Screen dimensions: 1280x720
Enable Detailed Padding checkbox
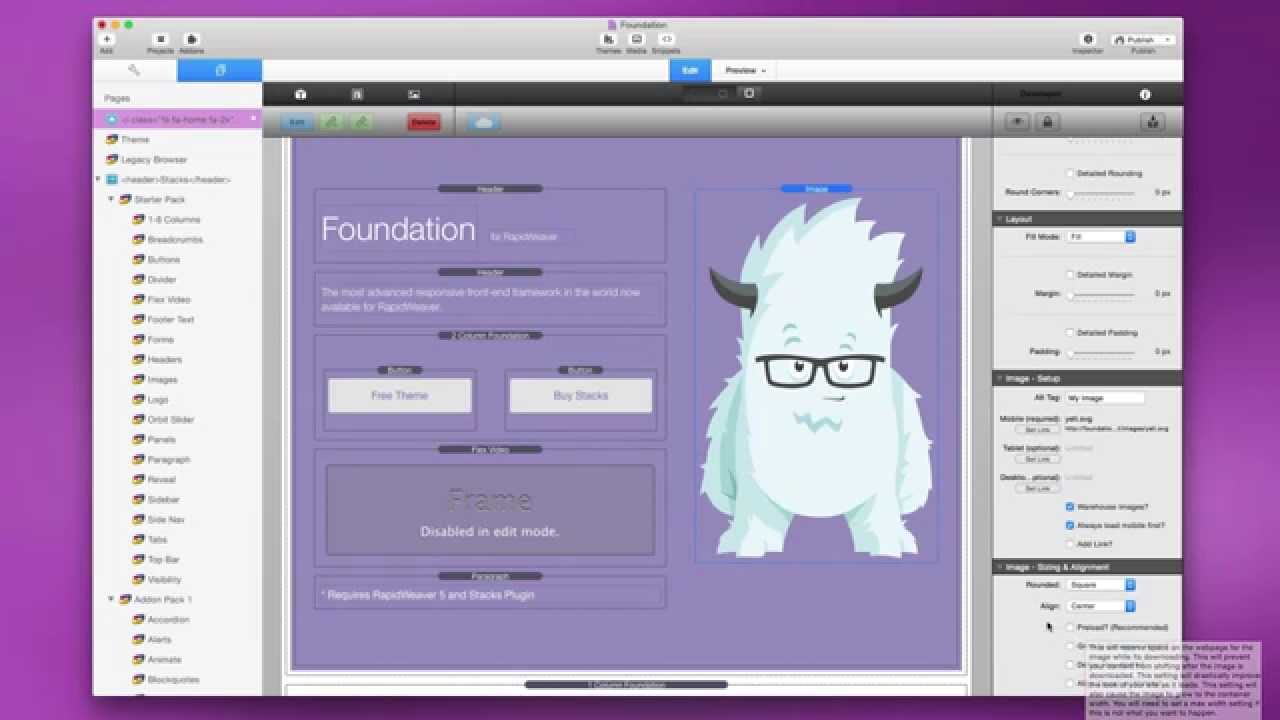[x=1070, y=332]
